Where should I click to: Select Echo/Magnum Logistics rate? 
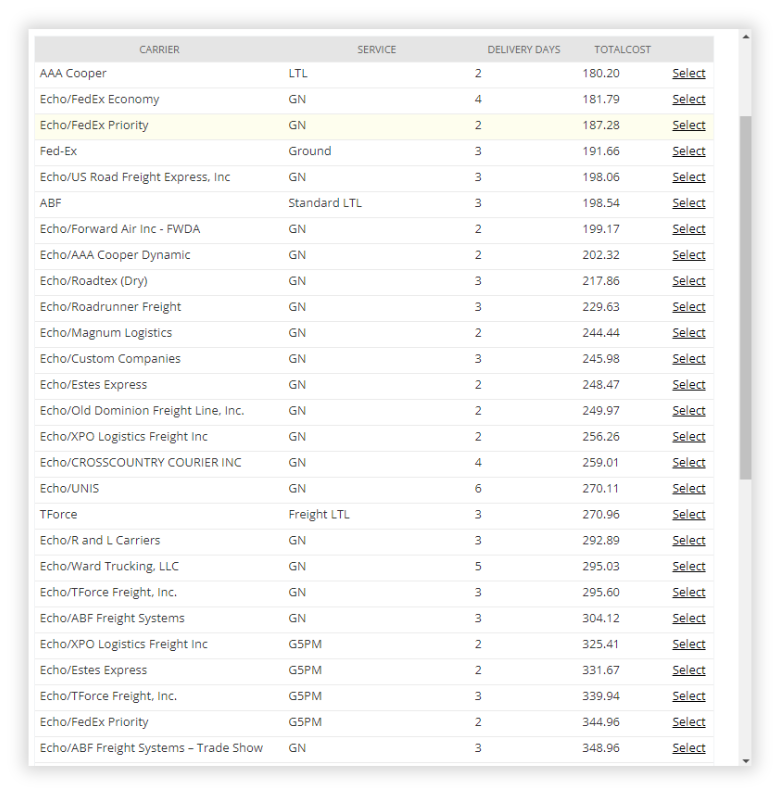point(689,333)
